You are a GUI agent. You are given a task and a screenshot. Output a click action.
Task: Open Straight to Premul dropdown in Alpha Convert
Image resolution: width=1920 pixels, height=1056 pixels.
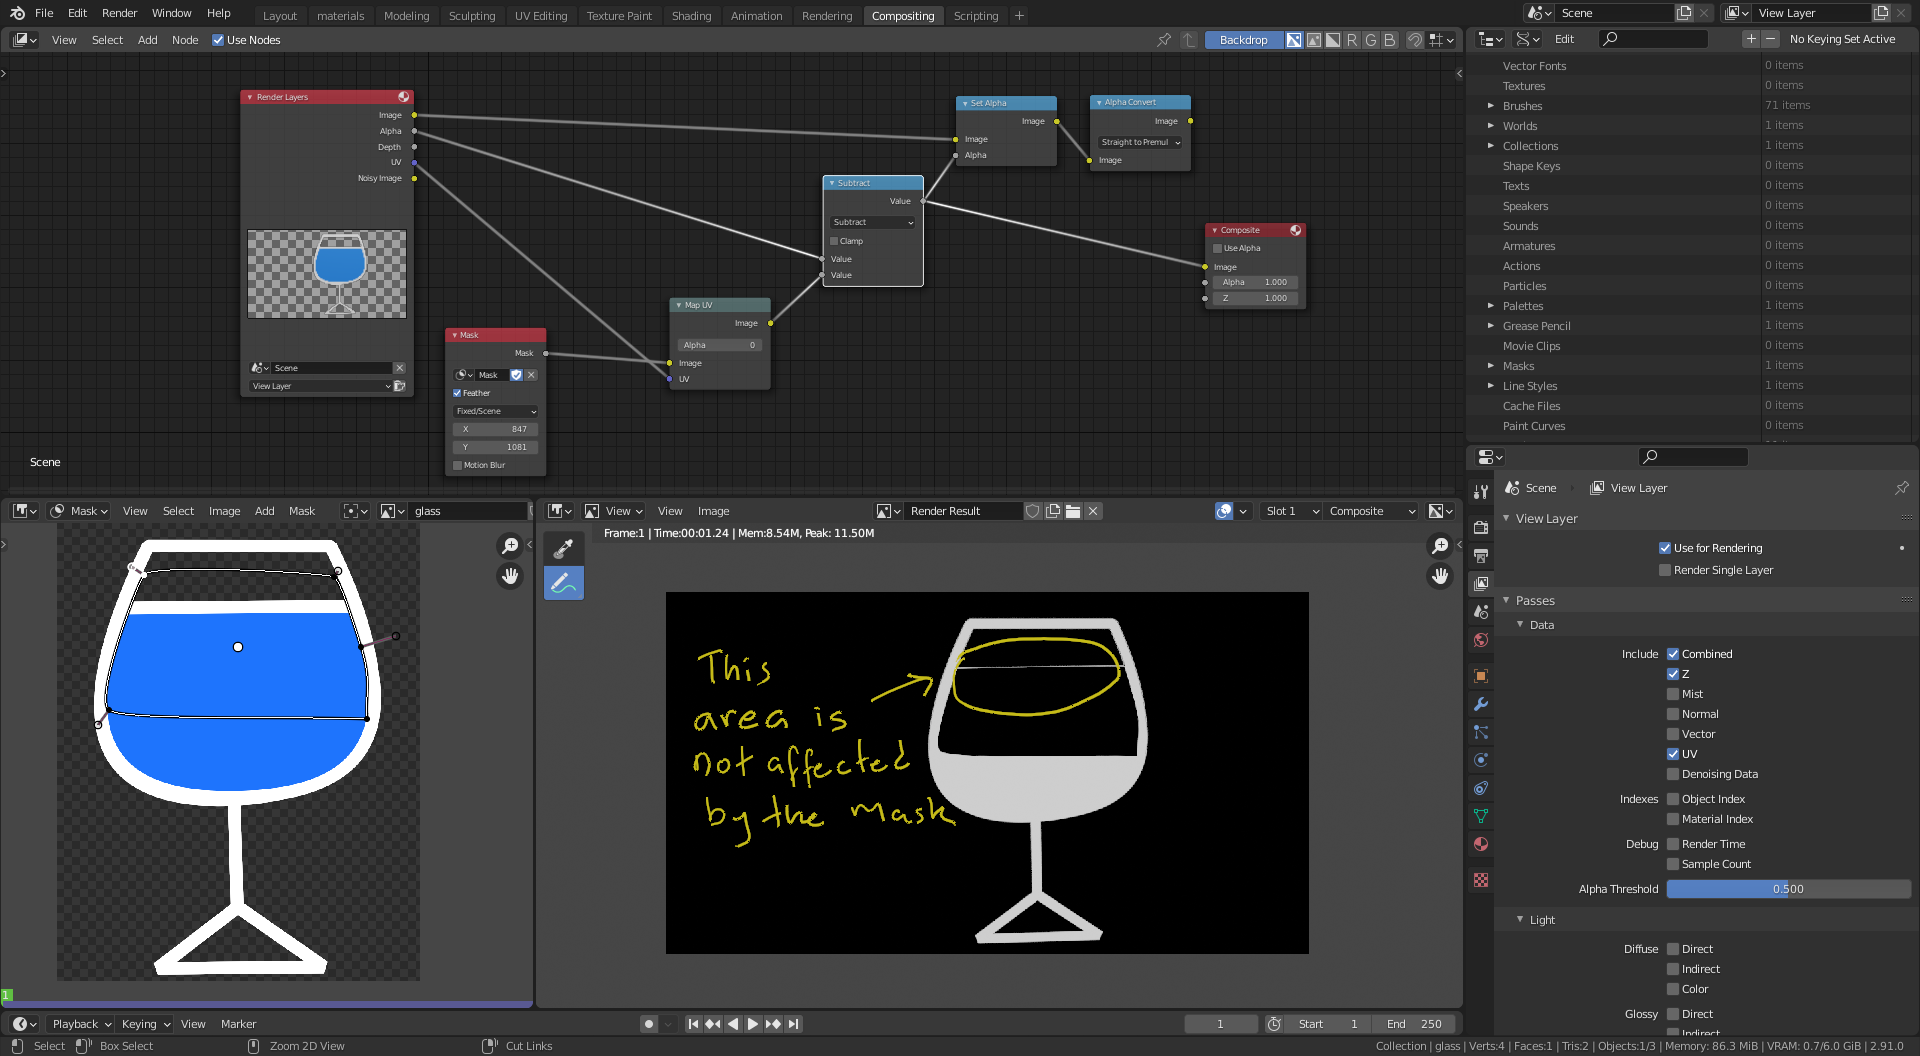pos(1140,142)
